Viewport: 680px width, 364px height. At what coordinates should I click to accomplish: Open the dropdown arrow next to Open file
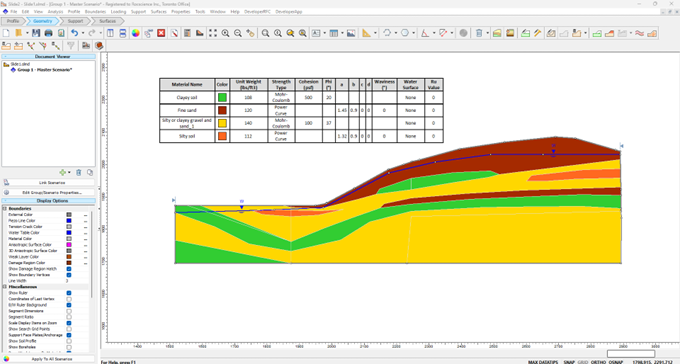coord(27,33)
